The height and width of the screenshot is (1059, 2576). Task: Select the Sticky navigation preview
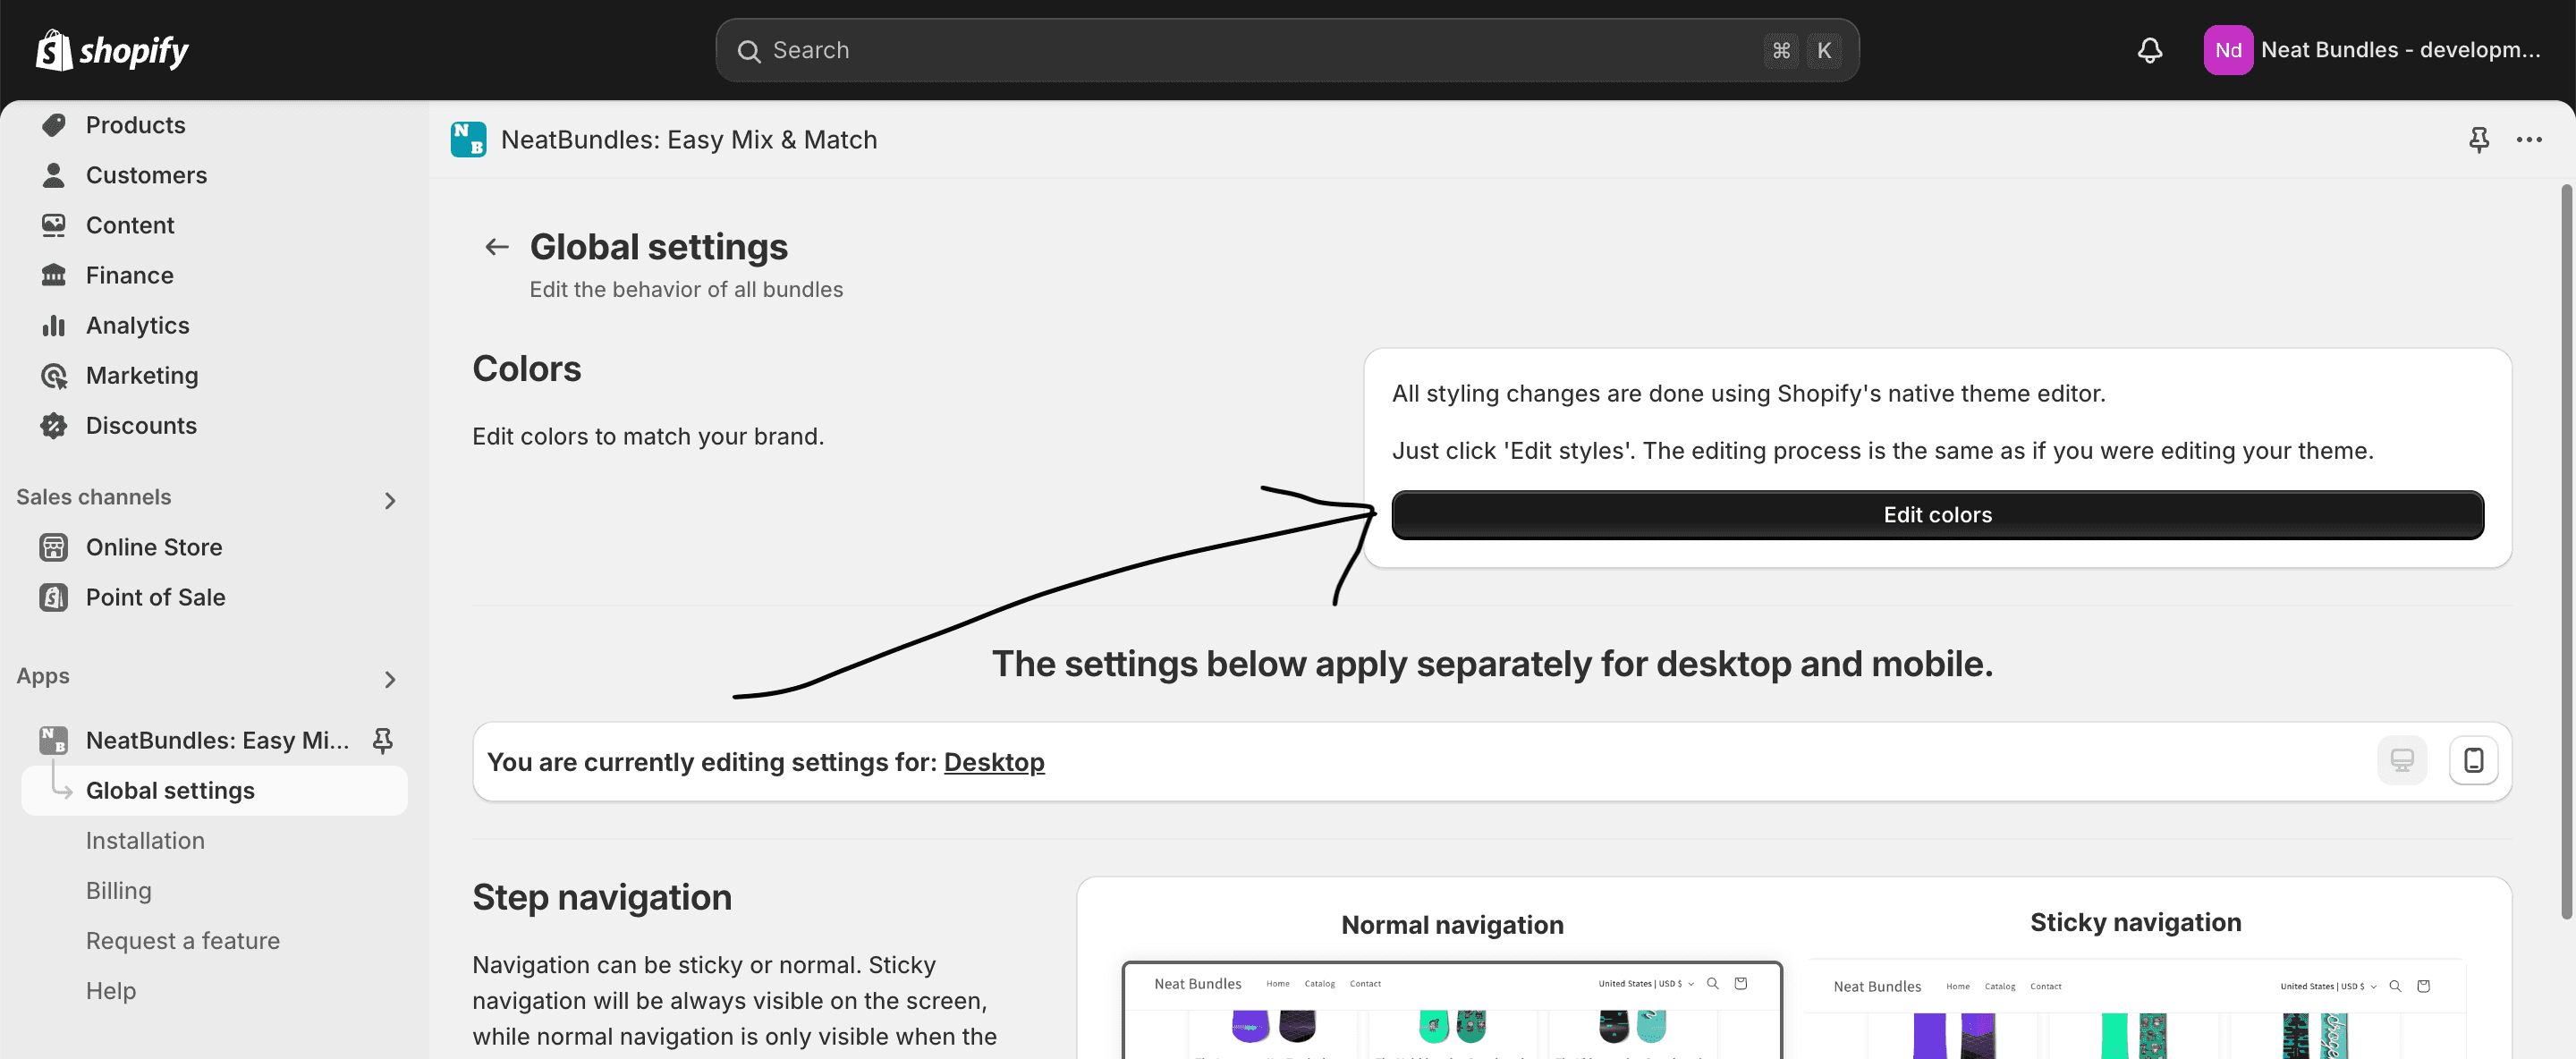2135,1010
